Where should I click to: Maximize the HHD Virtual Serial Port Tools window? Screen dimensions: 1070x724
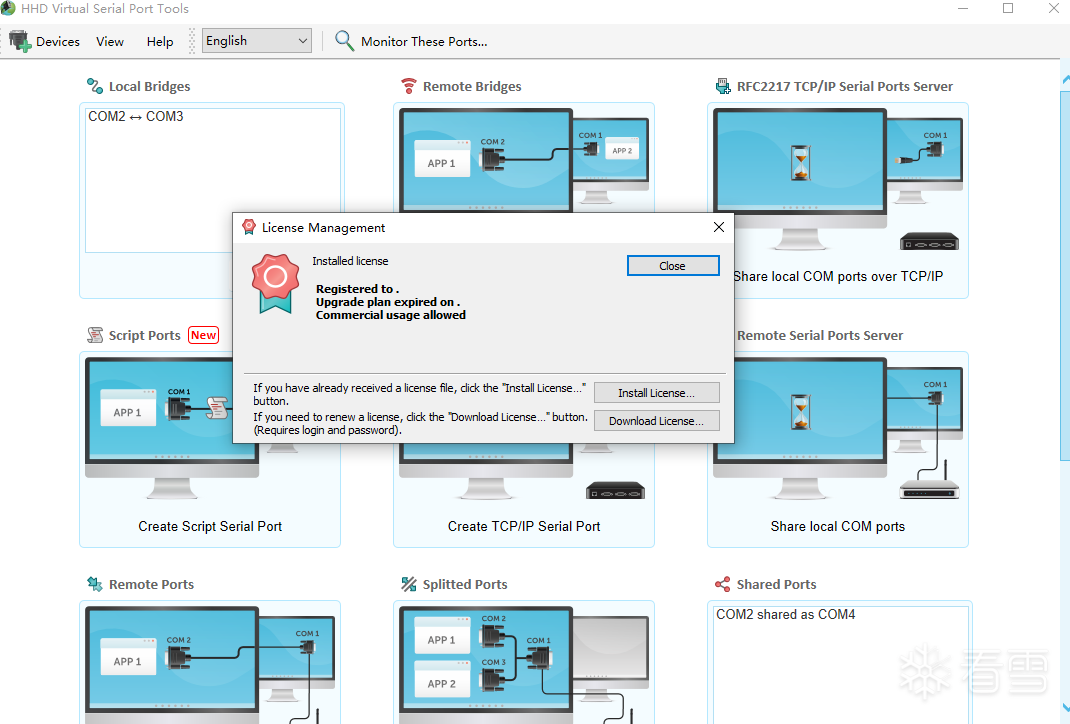pyautogui.click(x=1008, y=8)
